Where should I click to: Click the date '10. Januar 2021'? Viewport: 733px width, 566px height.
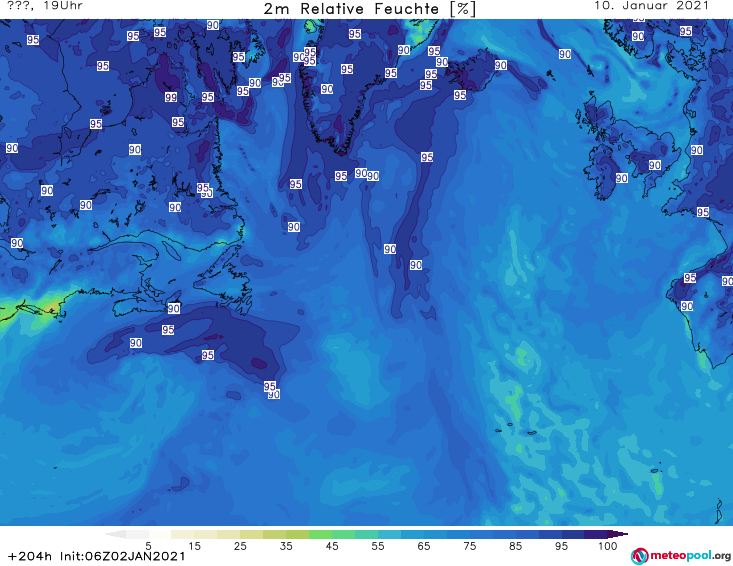651,6
